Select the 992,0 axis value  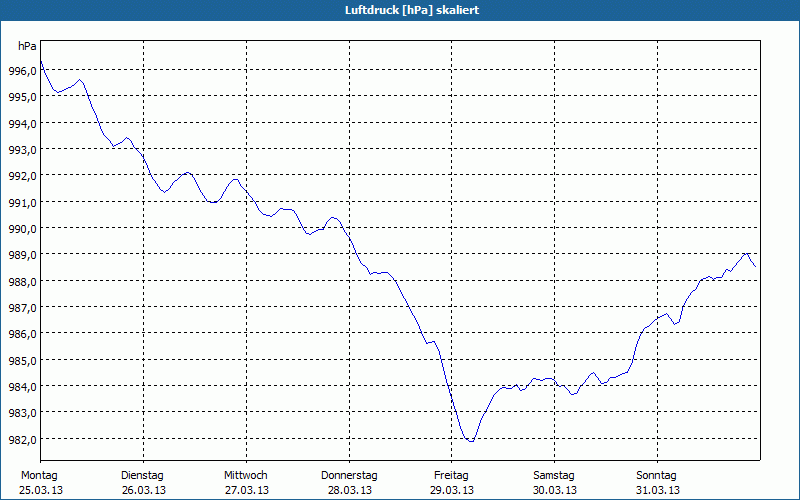(x=22, y=176)
